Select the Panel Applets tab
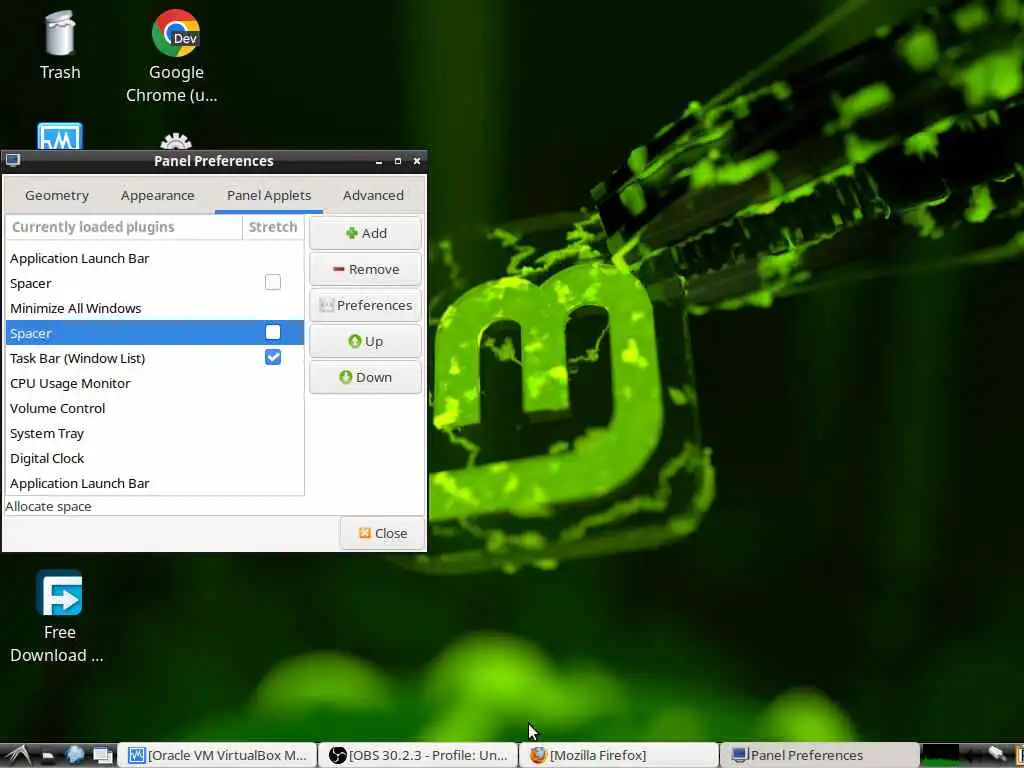Viewport: 1024px width, 768px height. 269,195
